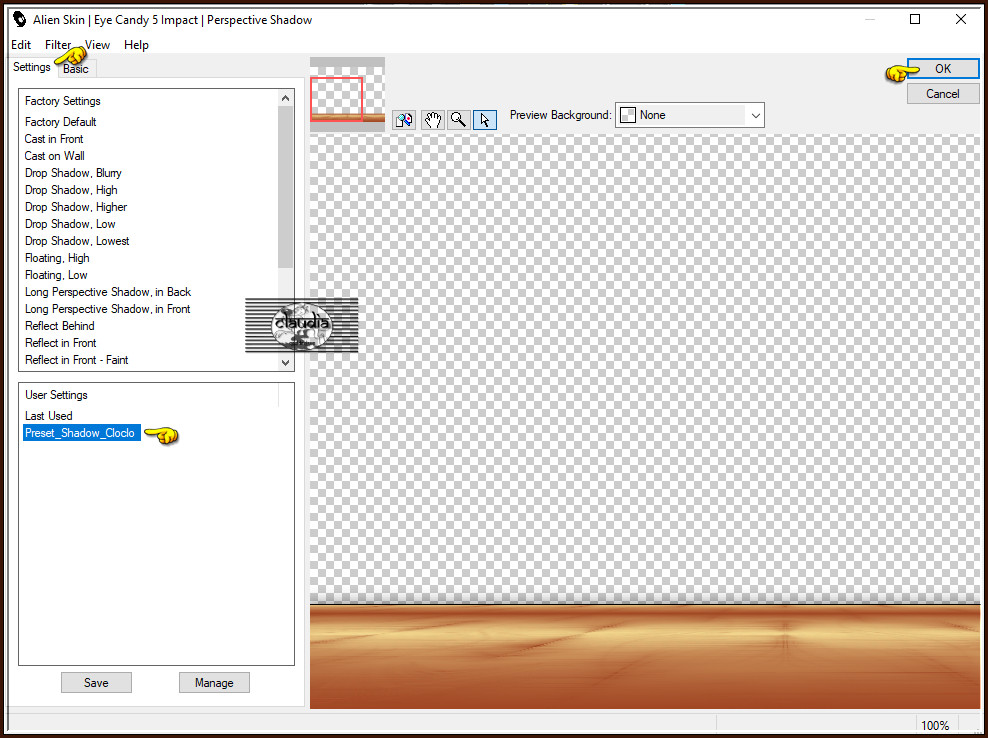The width and height of the screenshot is (988, 738).
Task: Select the arrow pointer tool
Action: 485,119
